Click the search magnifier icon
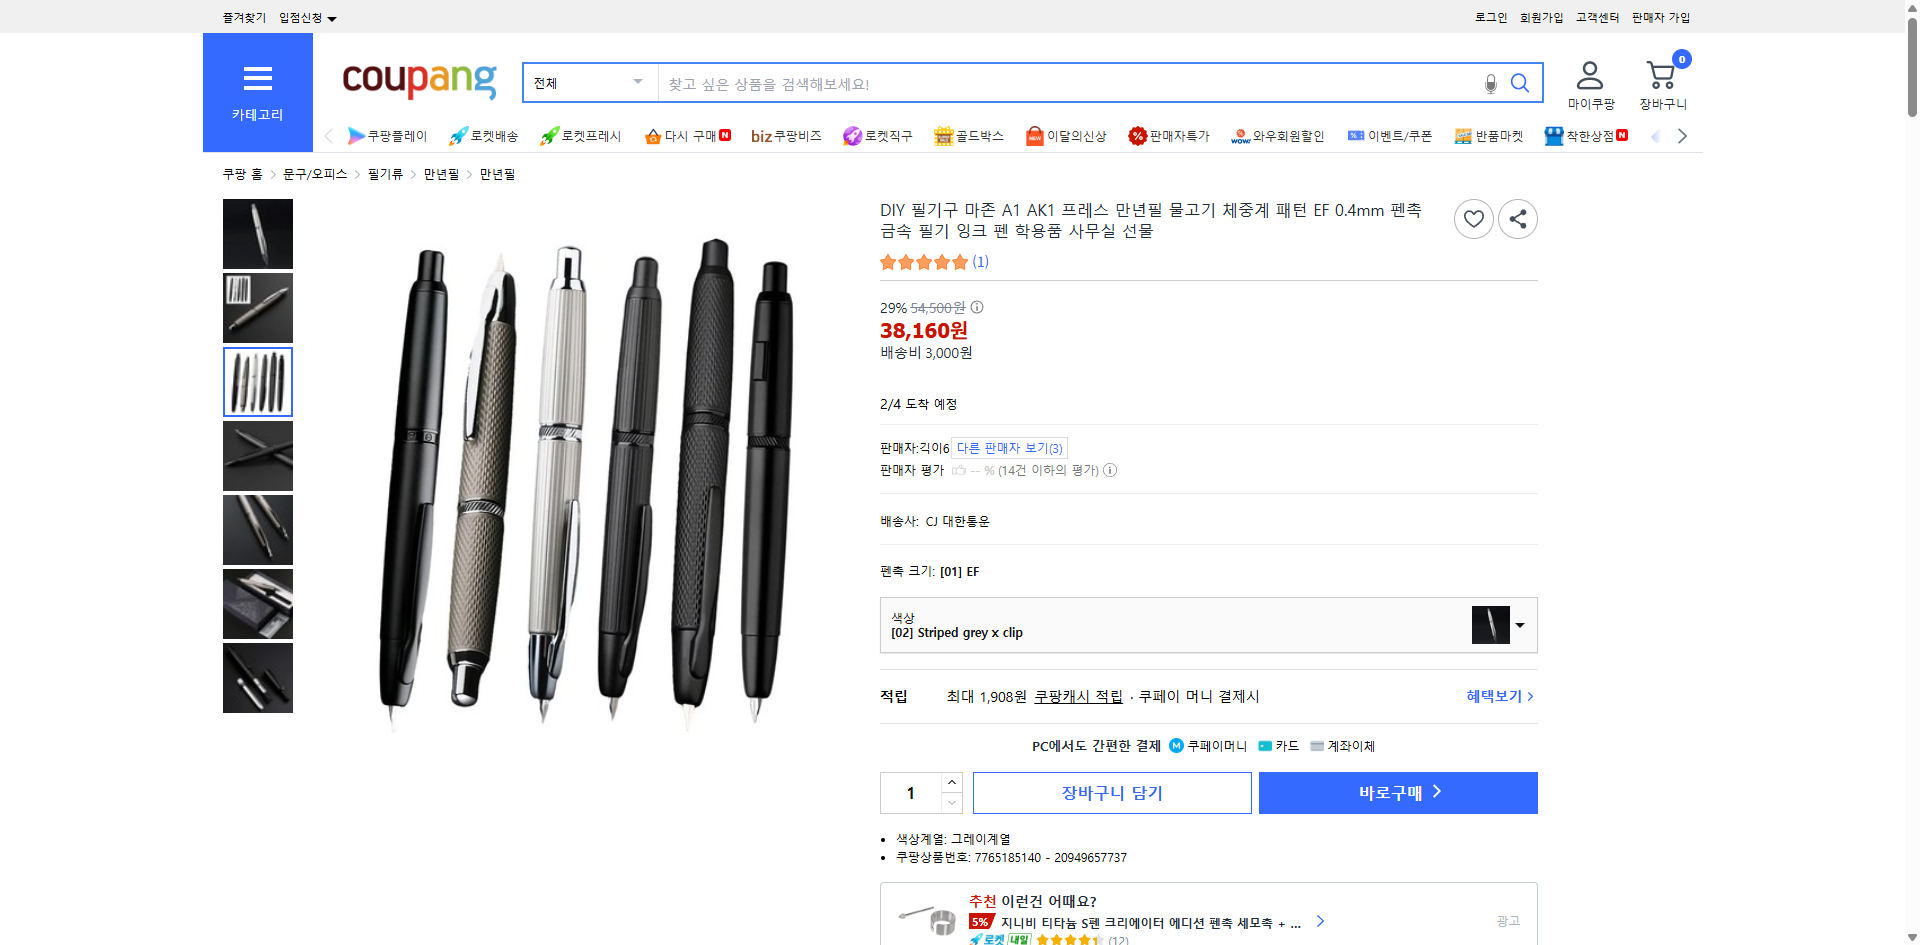1920x945 pixels. [1519, 83]
